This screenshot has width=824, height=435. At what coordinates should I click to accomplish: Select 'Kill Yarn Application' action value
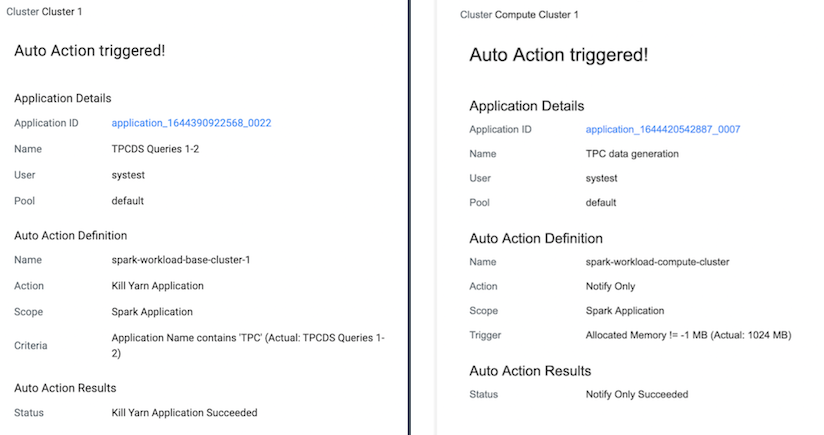[157, 286]
